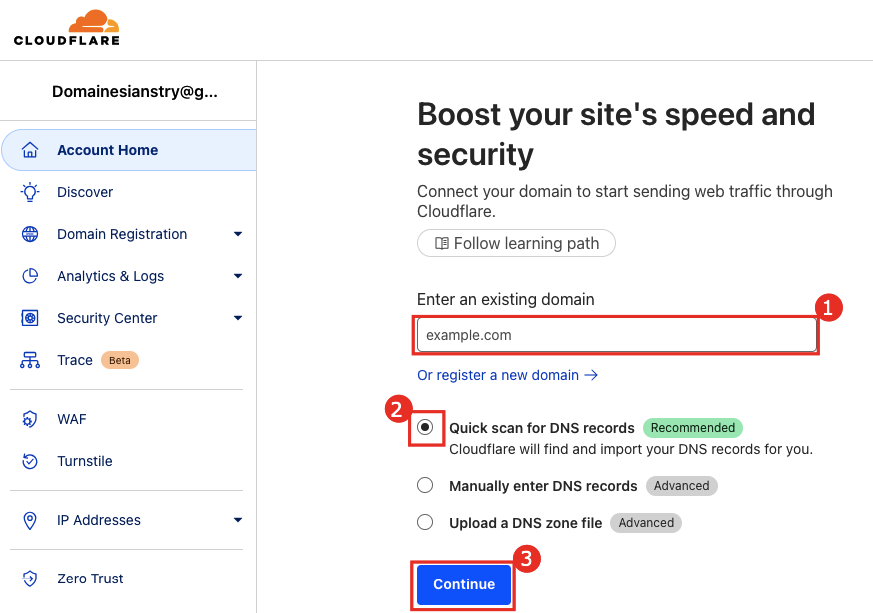The width and height of the screenshot is (873, 613).
Task: Click the Continue button
Action: tap(464, 585)
